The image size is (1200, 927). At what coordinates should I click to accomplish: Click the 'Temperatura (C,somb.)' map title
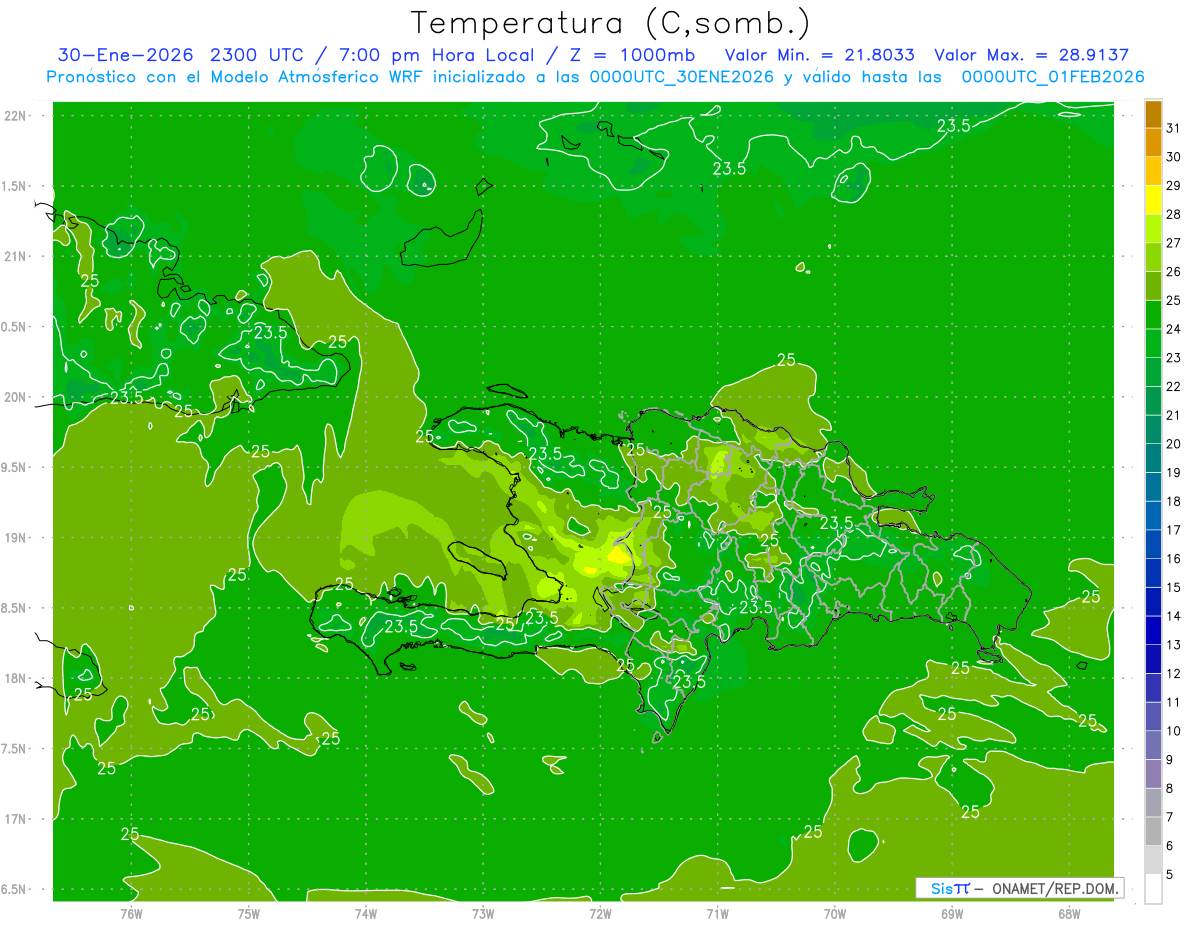coord(611,23)
